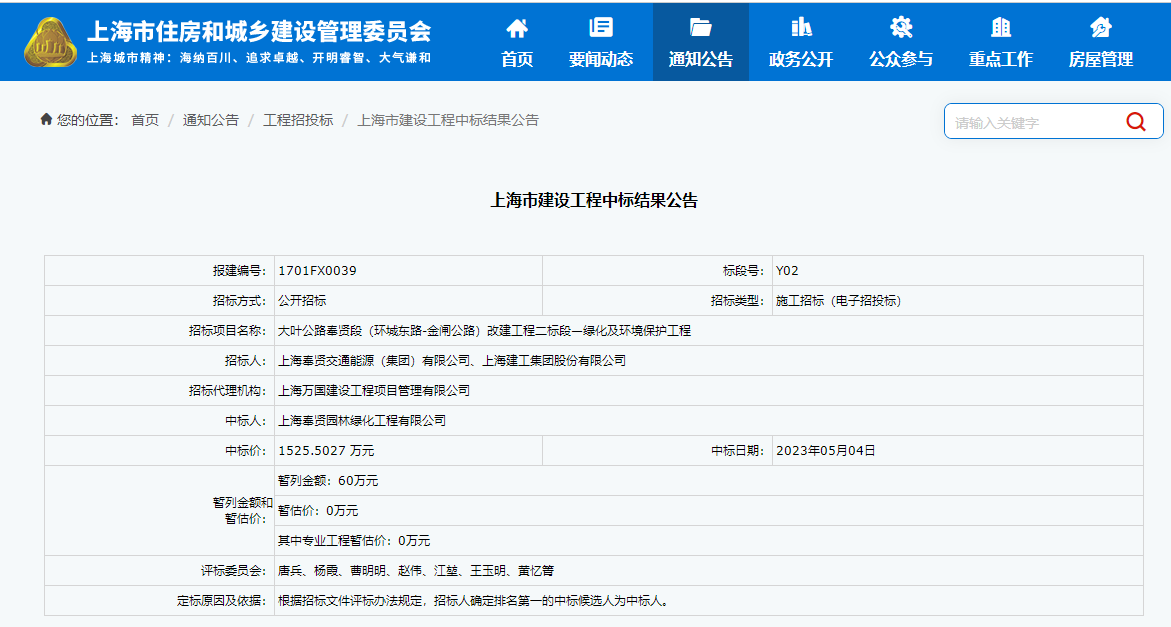Click the site title 上海市住房和城乡建设管理委员会
The image size is (1171, 627).
259,31
